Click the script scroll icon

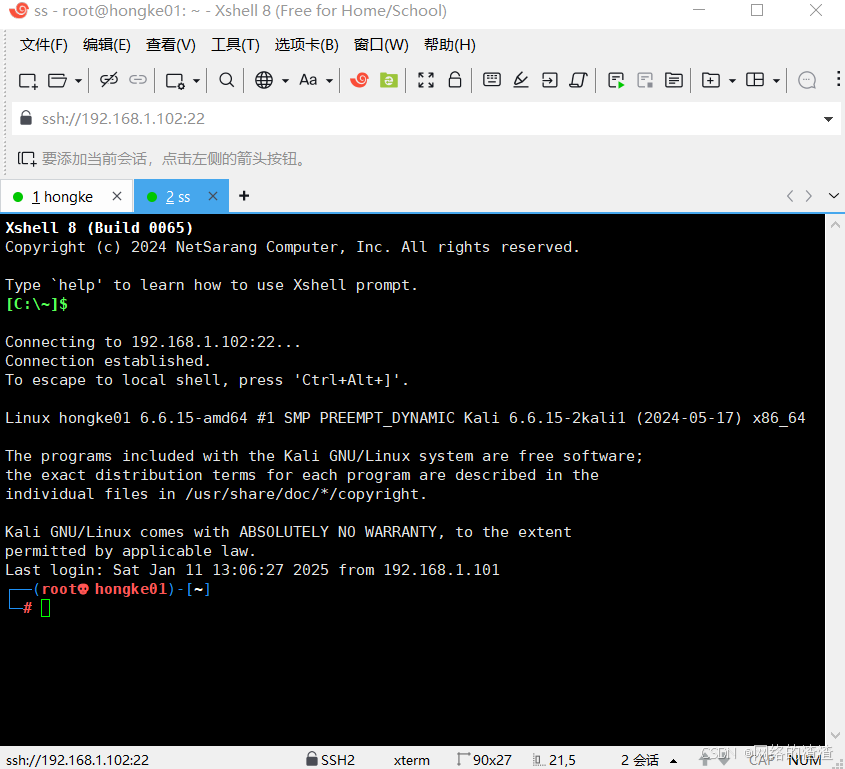point(578,80)
